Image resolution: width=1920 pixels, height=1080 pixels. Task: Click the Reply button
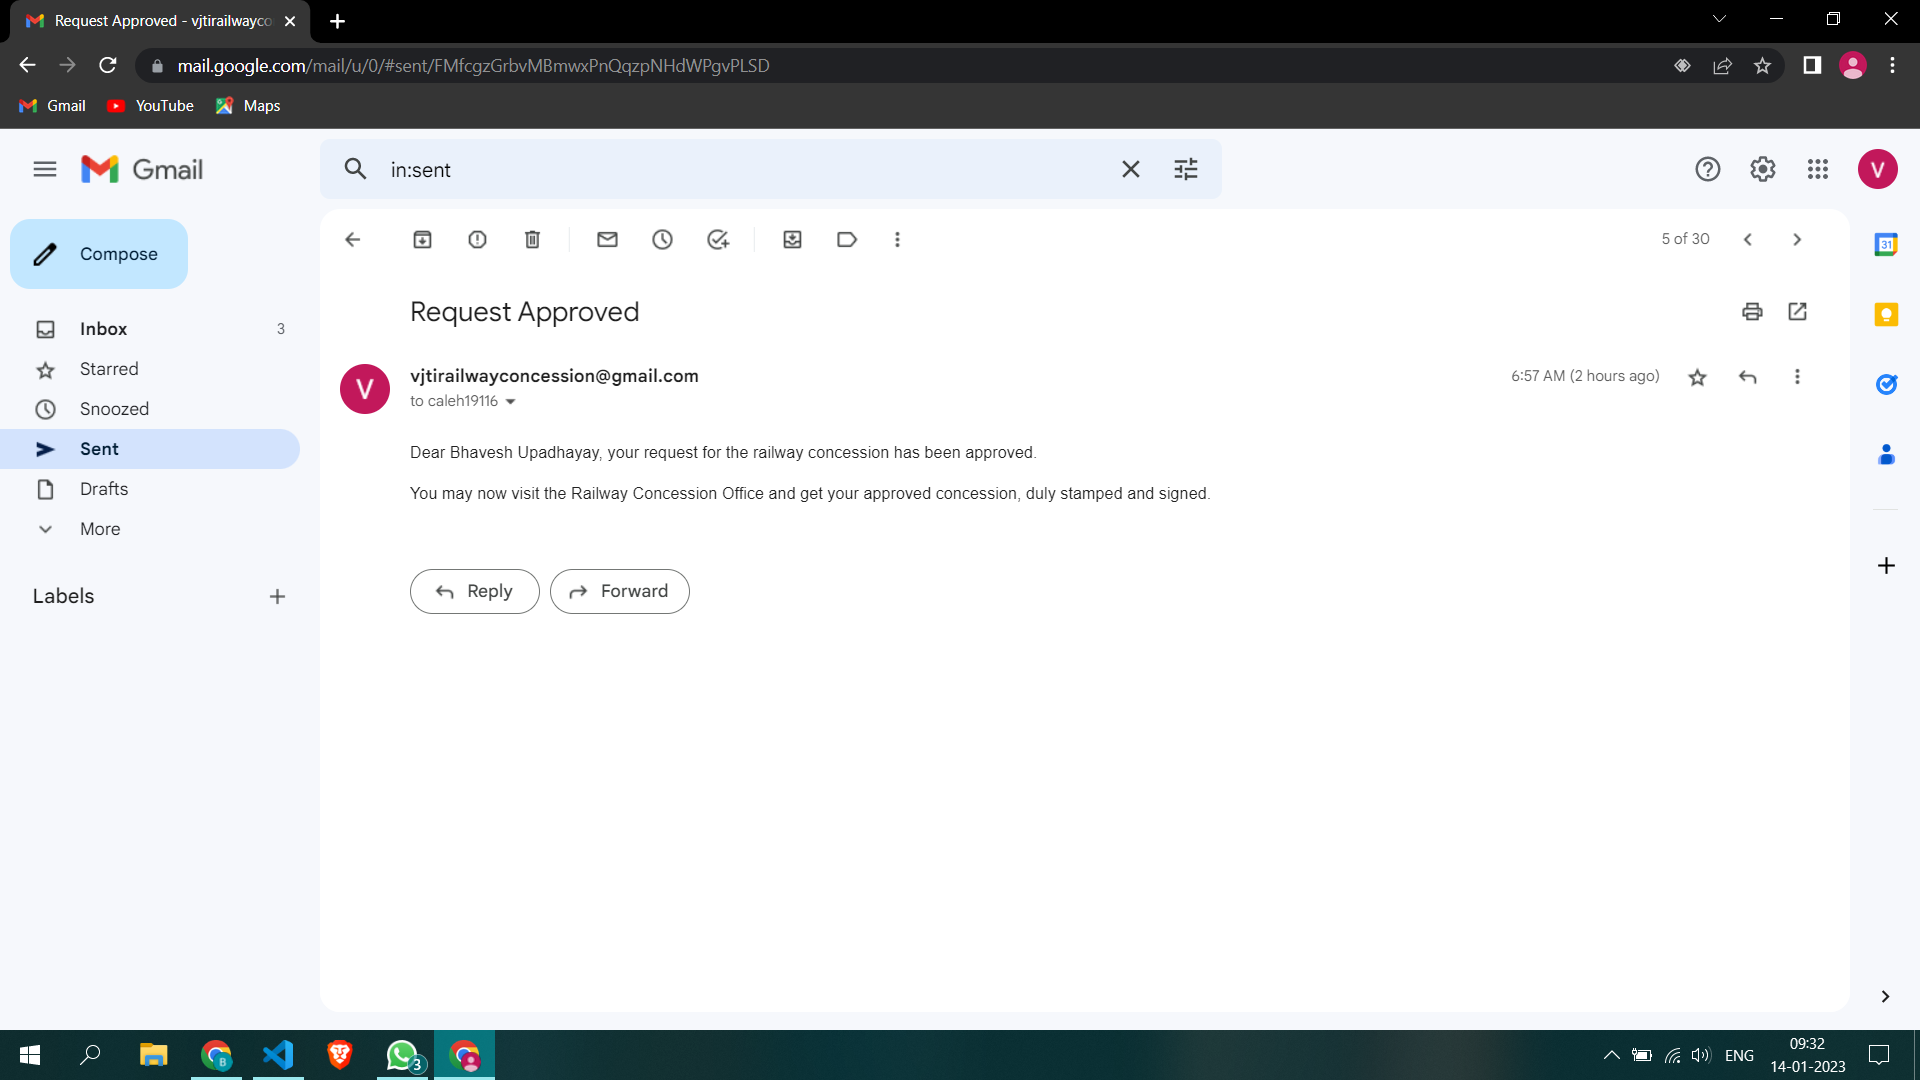click(x=475, y=591)
